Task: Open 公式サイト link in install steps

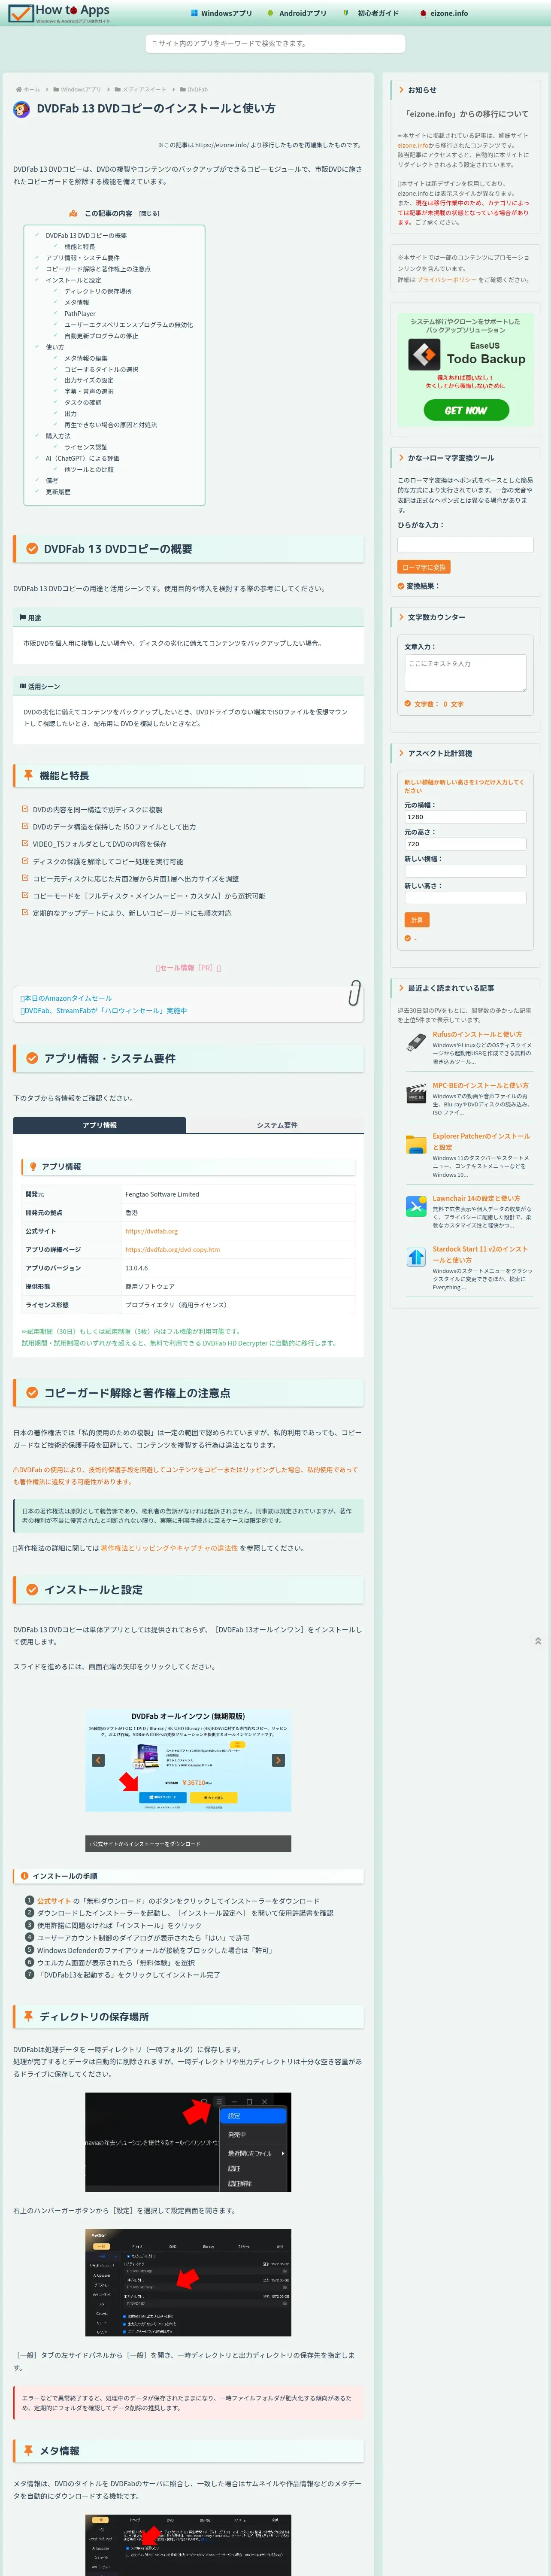Action: 54,1902
